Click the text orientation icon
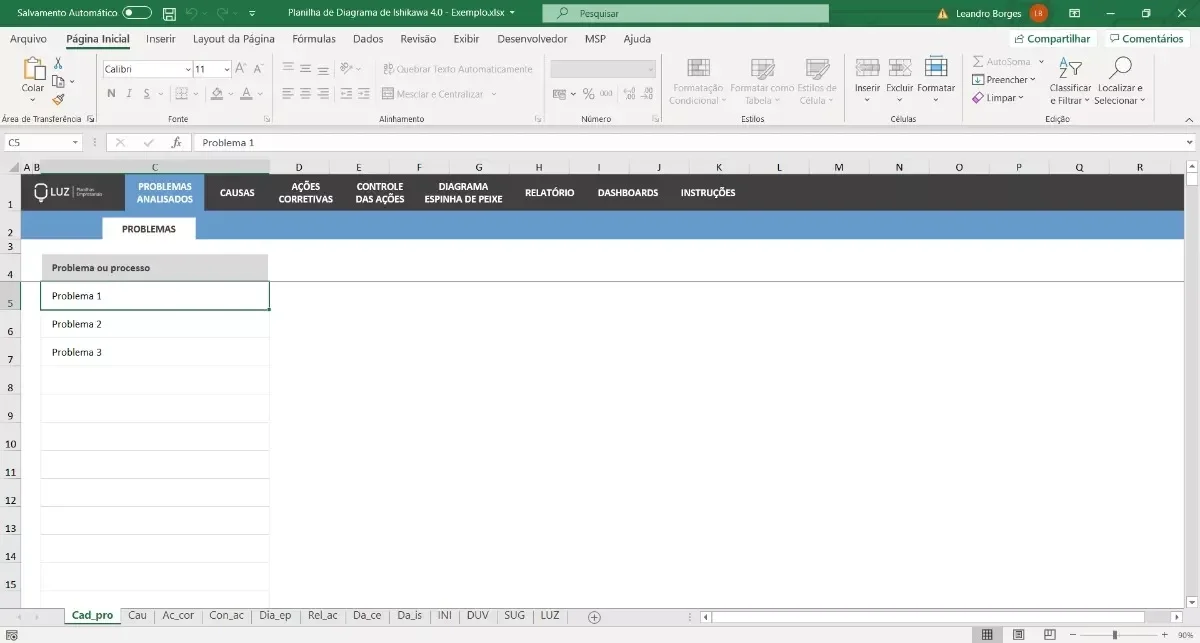 point(347,69)
